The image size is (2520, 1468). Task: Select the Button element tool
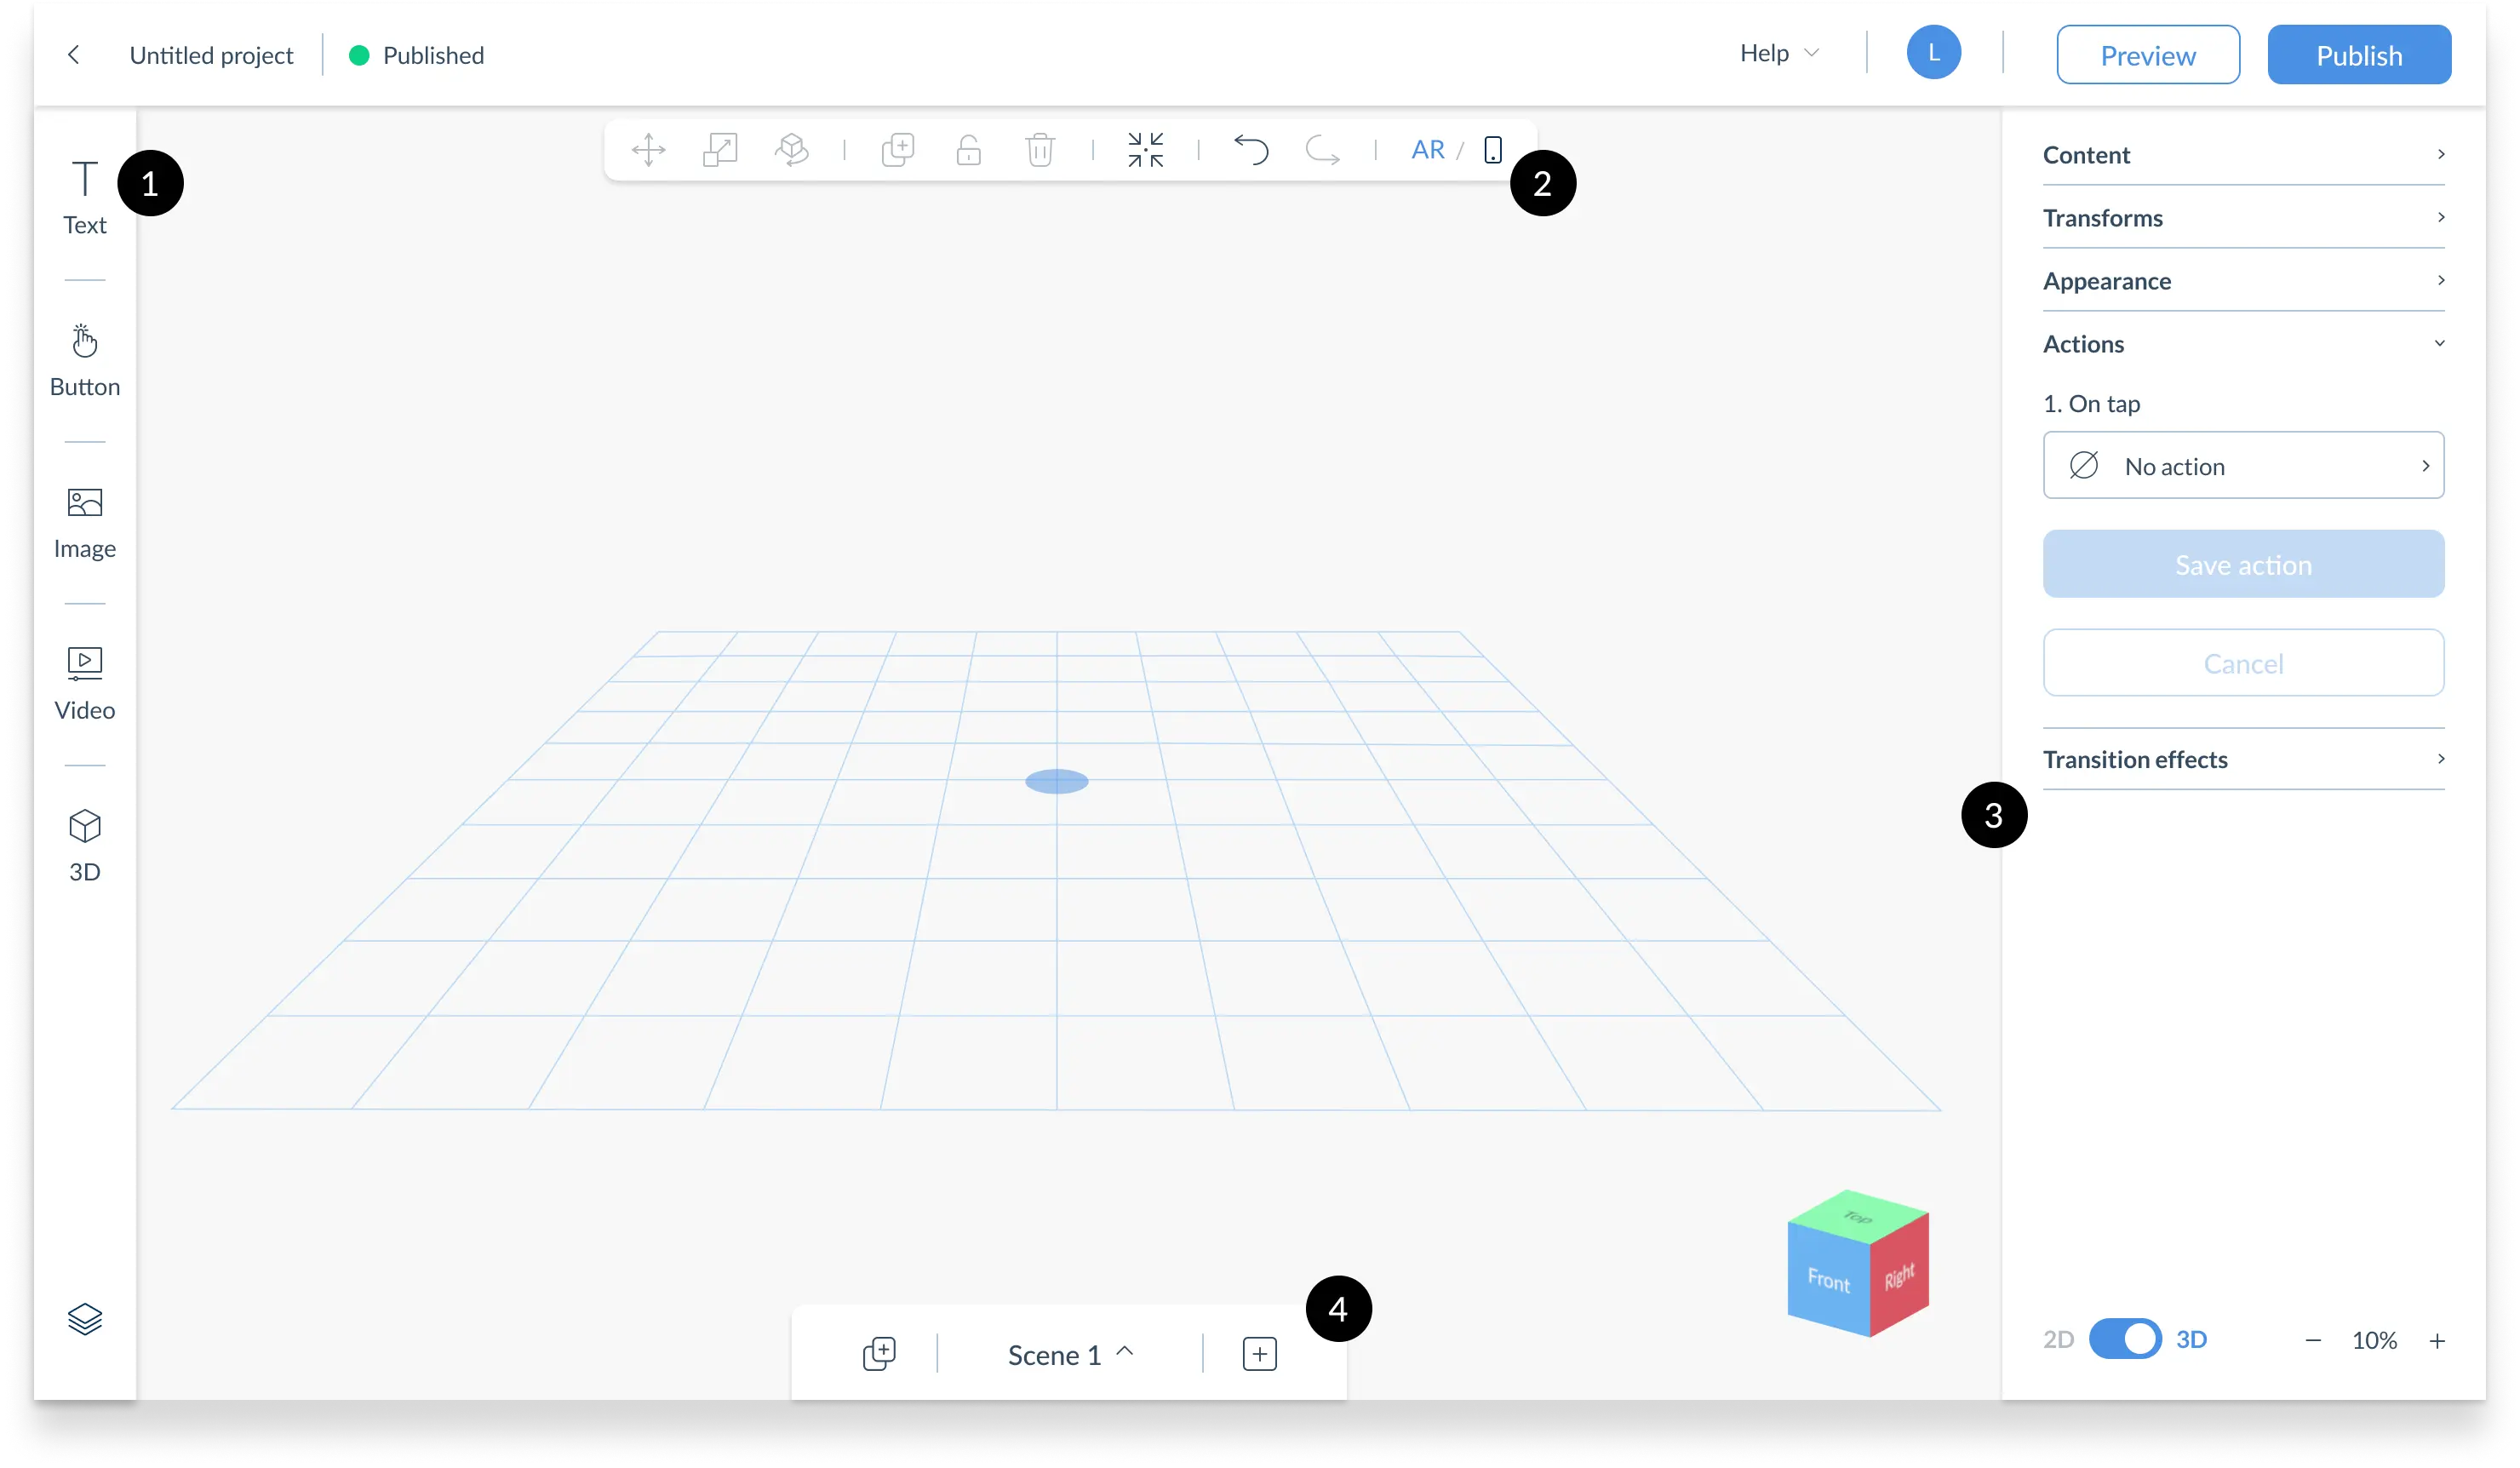(x=84, y=357)
